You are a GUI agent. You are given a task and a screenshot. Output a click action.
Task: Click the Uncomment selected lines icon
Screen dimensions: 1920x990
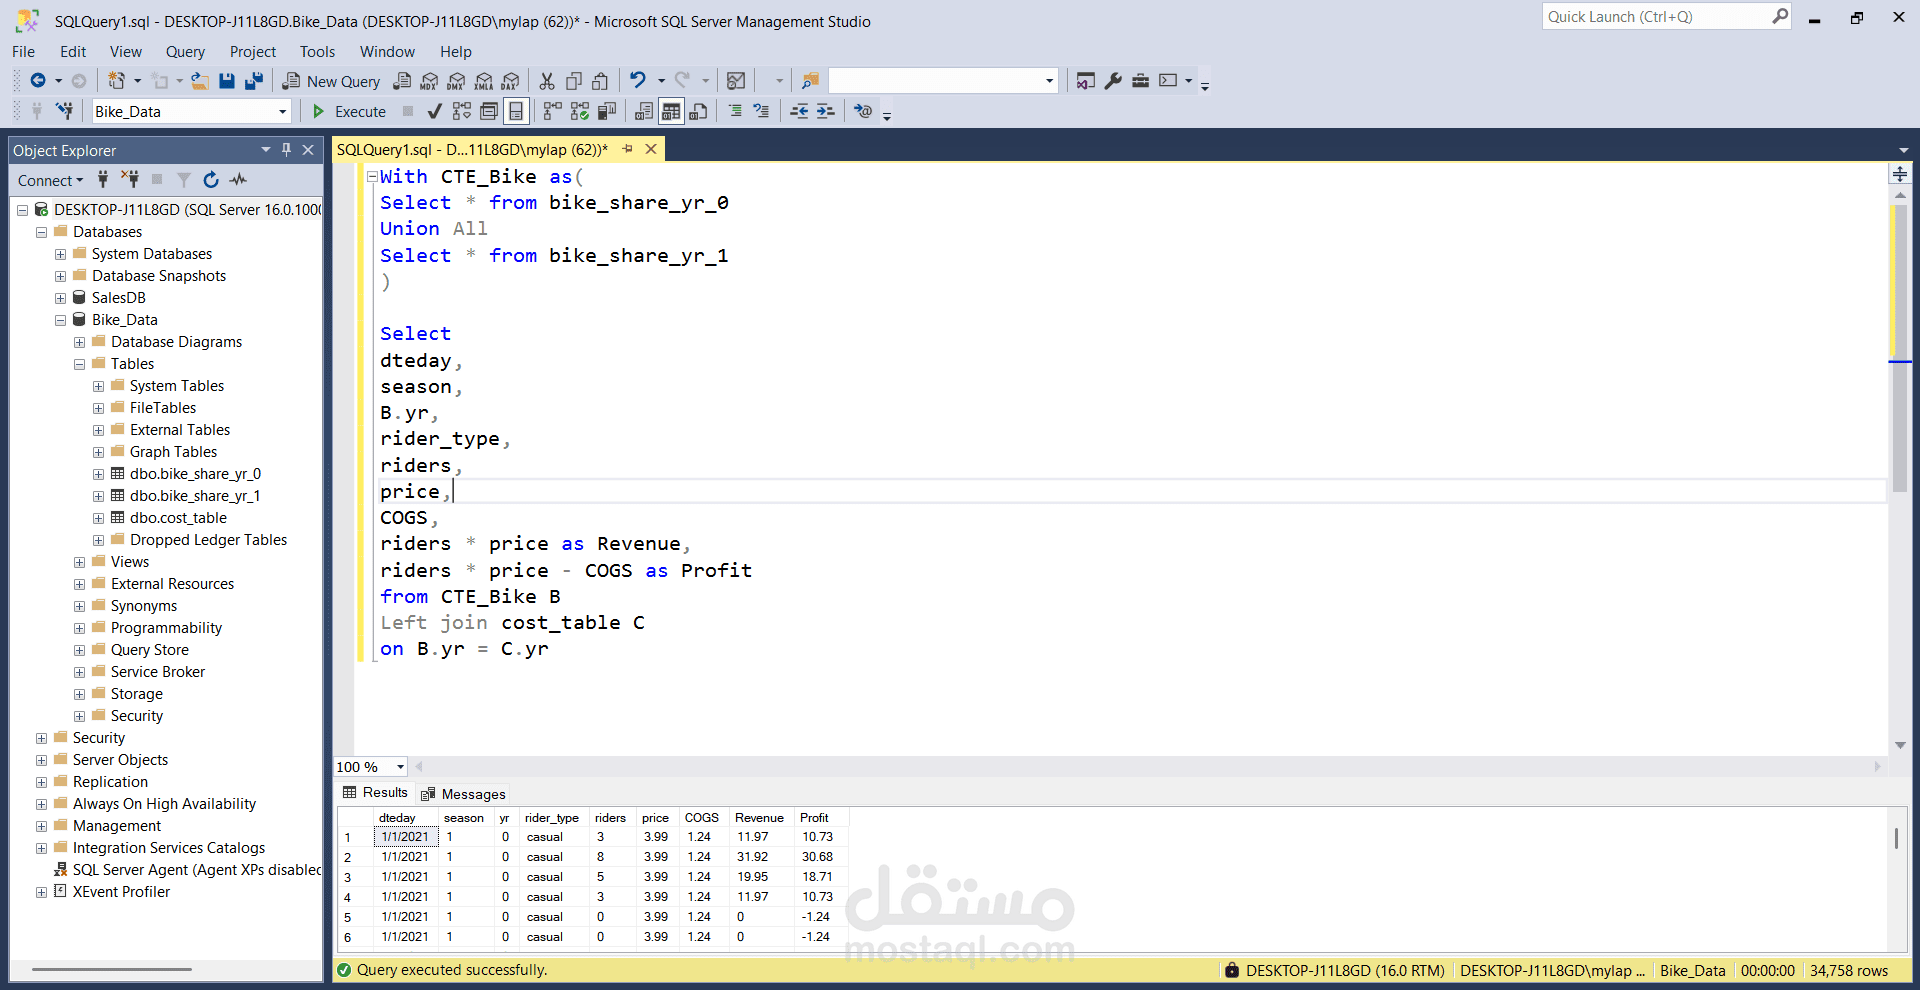coord(762,111)
